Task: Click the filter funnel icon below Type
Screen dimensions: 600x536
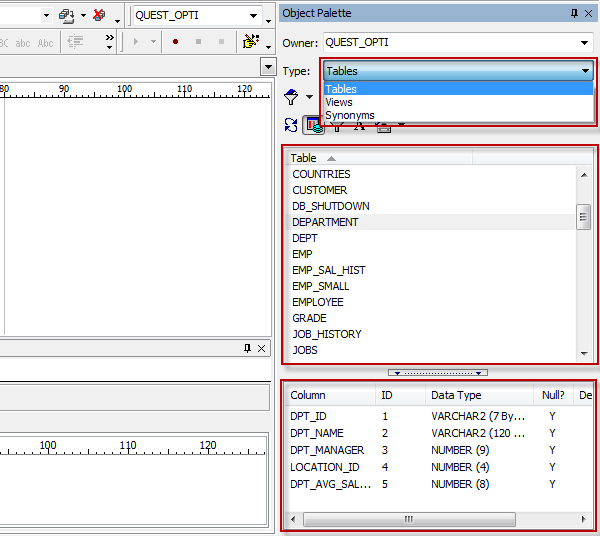Action: click(x=292, y=97)
